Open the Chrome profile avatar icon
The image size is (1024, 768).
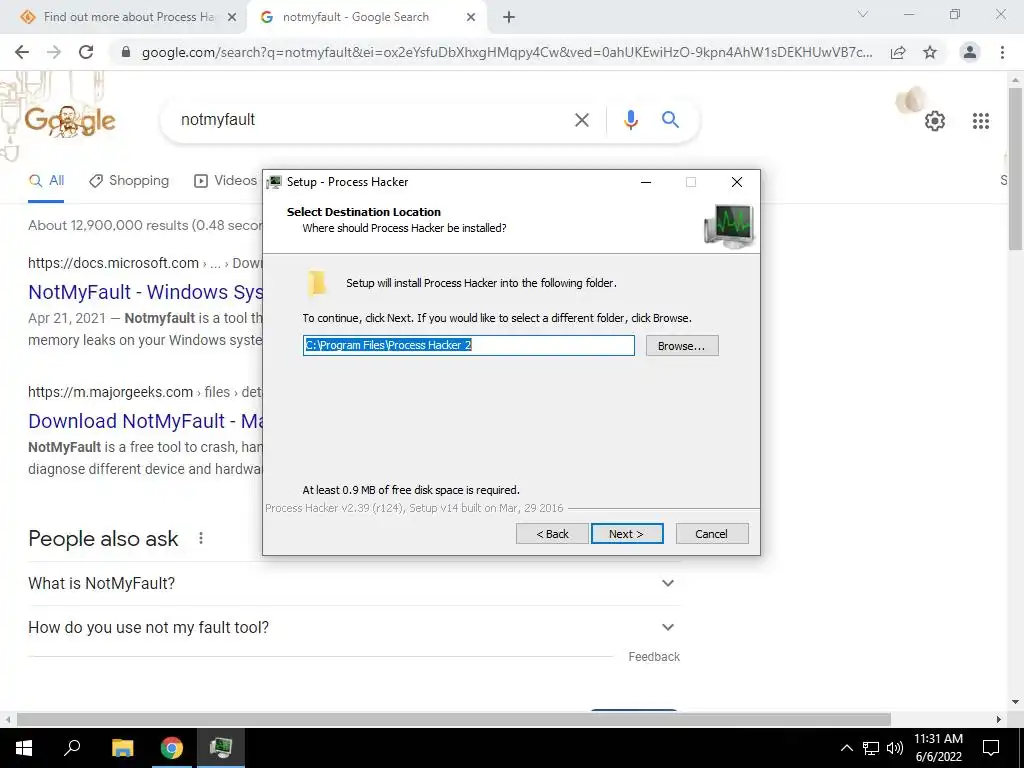click(x=970, y=52)
